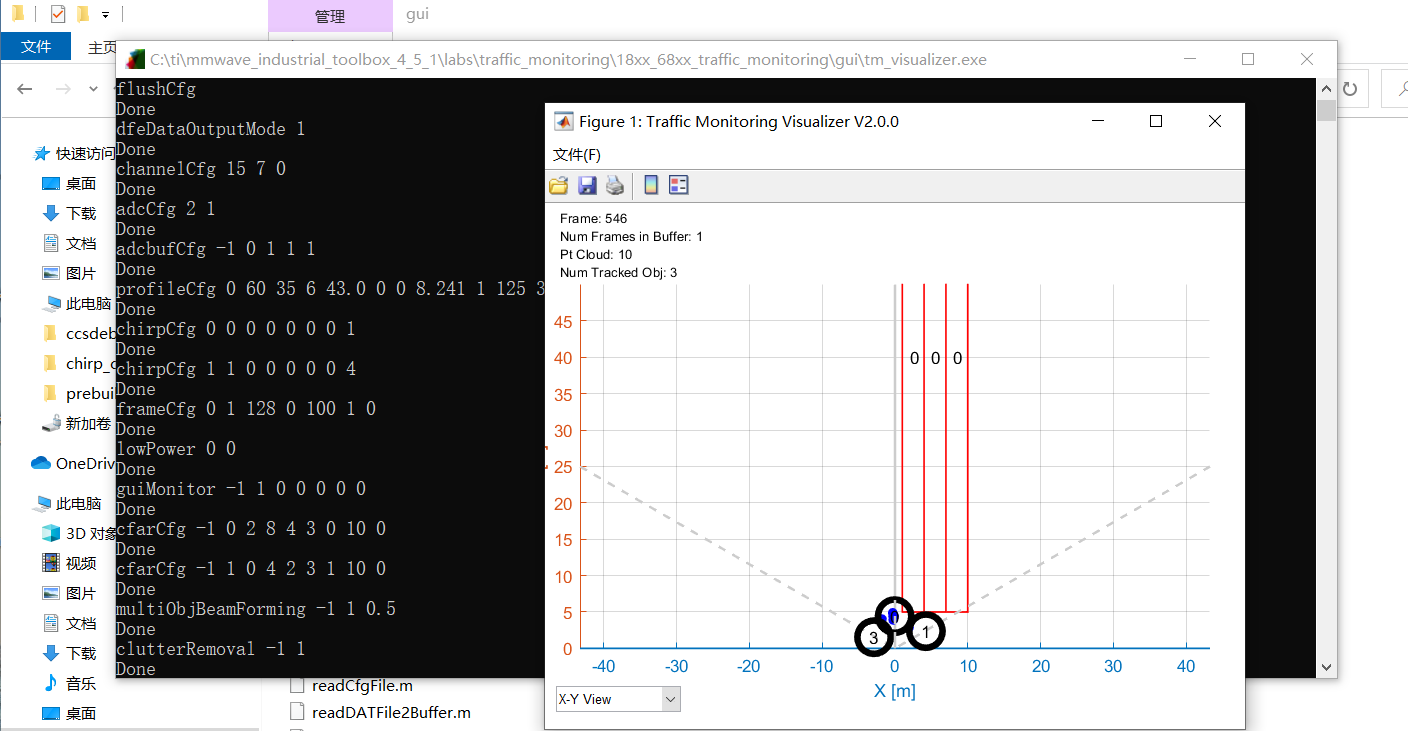Viewport: 1408px width, 731px height.
Task: Click the 'channelCfg 15 7 0' console line
Action: pyautogui.click(x=201, y=169)
